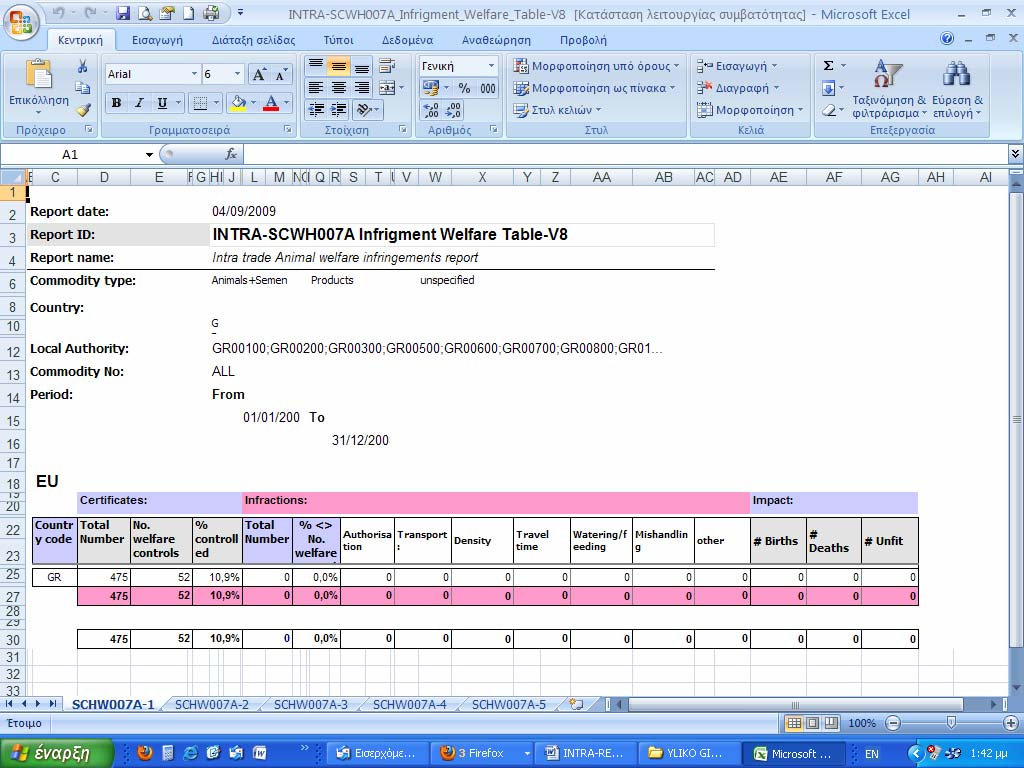Switch to the Διάταξη σελίδας tab
Image resolution: width=1024 pixels, height=768 pixels.
point(253,40)
